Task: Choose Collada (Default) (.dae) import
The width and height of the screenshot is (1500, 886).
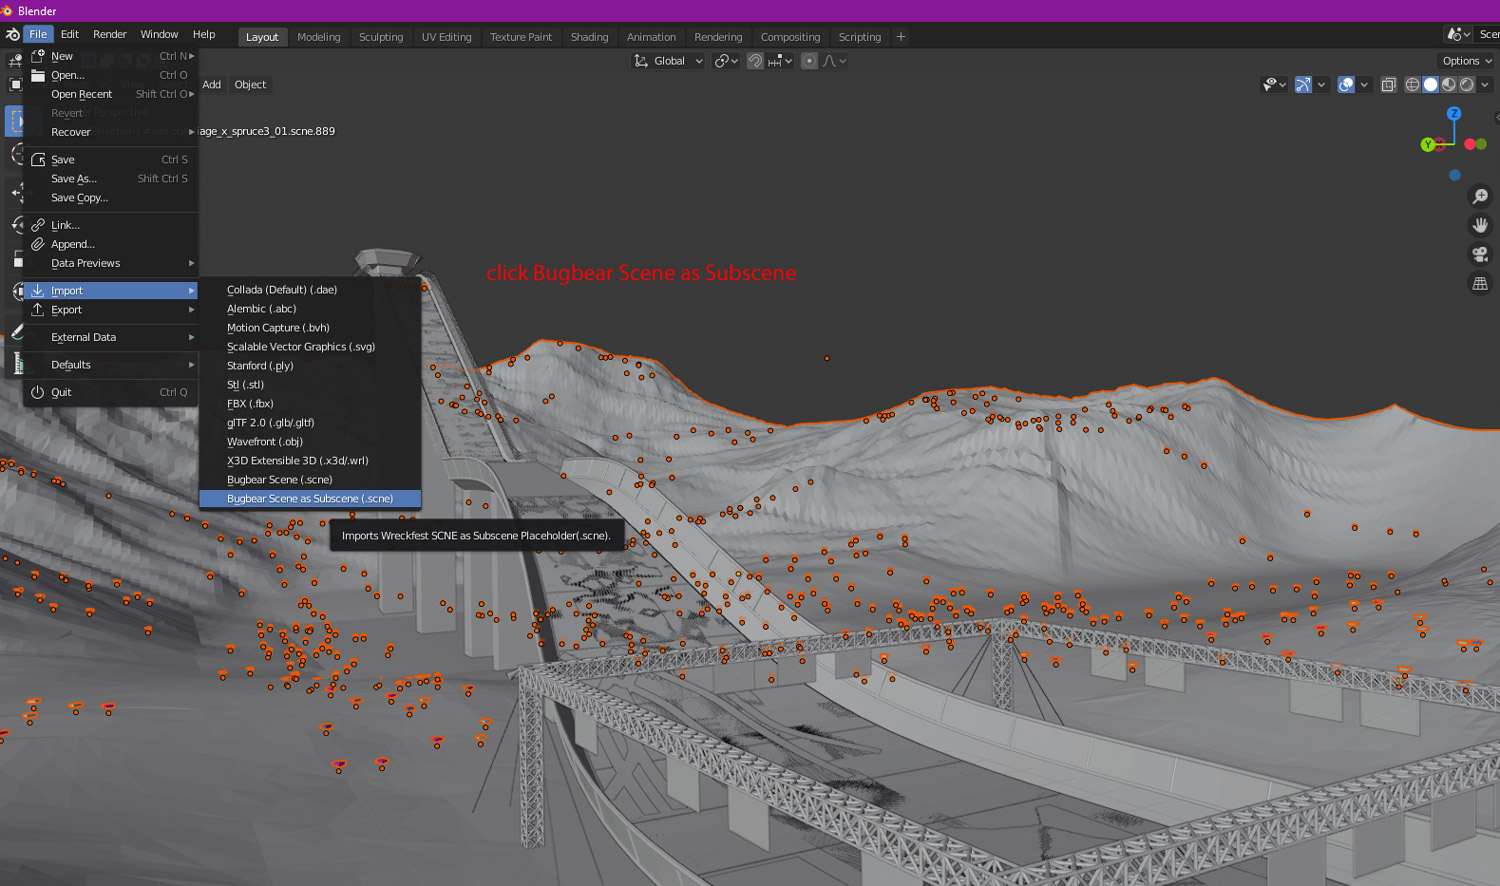Action: [x=310, y=290]
